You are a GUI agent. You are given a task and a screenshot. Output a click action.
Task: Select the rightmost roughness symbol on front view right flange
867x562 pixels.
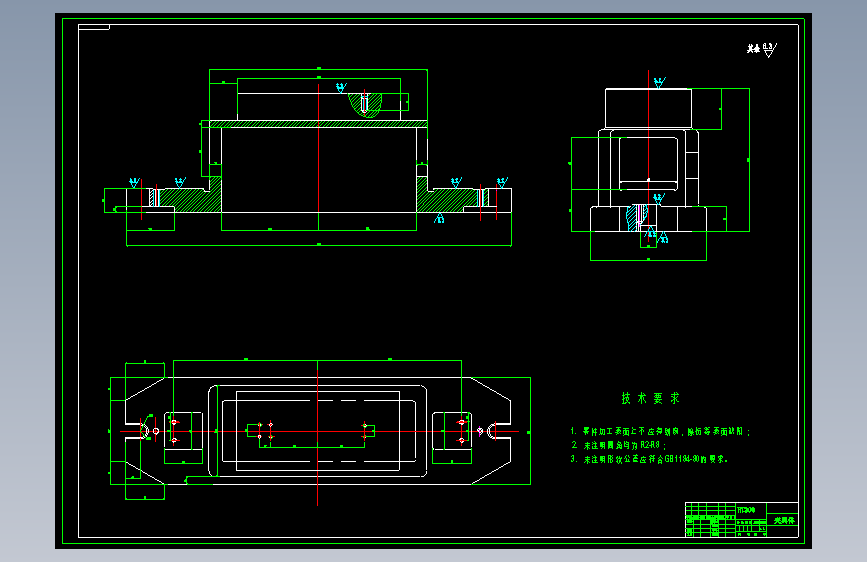click(502, 182)
